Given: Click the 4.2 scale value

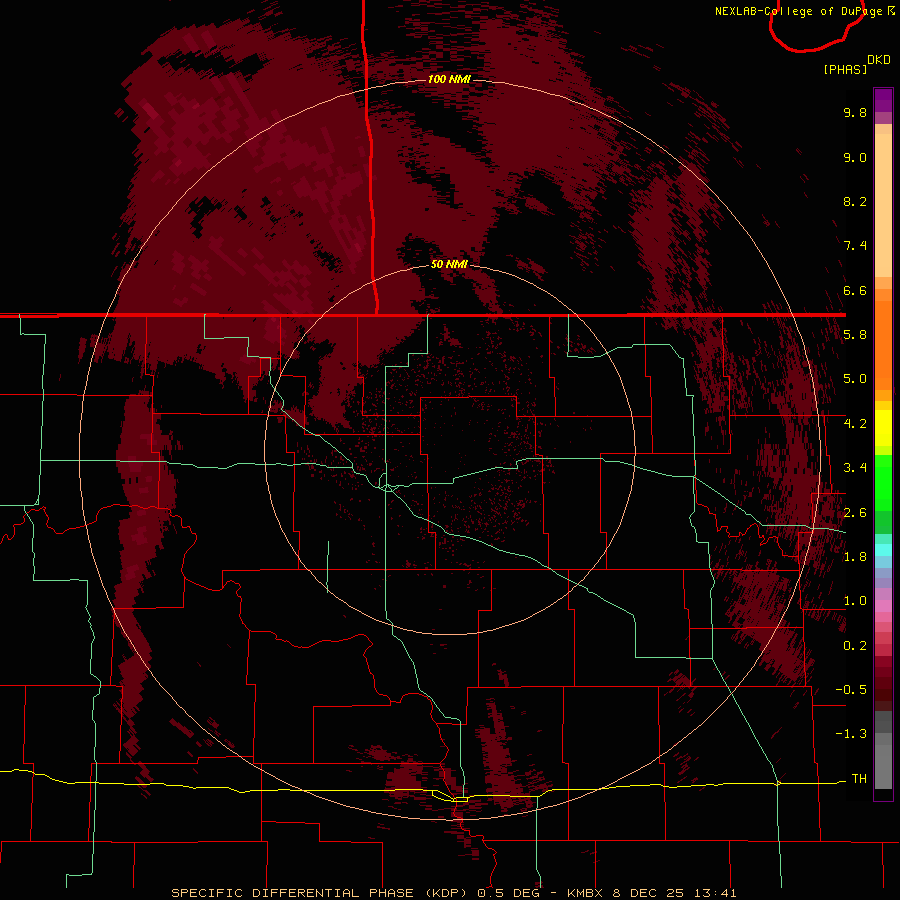Looking at the screenshot, I should (855, 424).
